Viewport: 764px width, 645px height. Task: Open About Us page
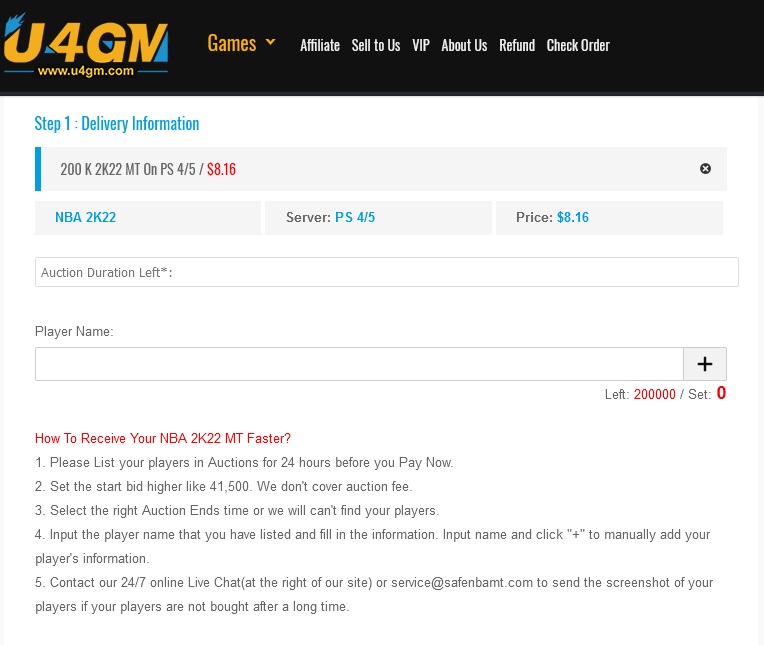coord(464,45)
